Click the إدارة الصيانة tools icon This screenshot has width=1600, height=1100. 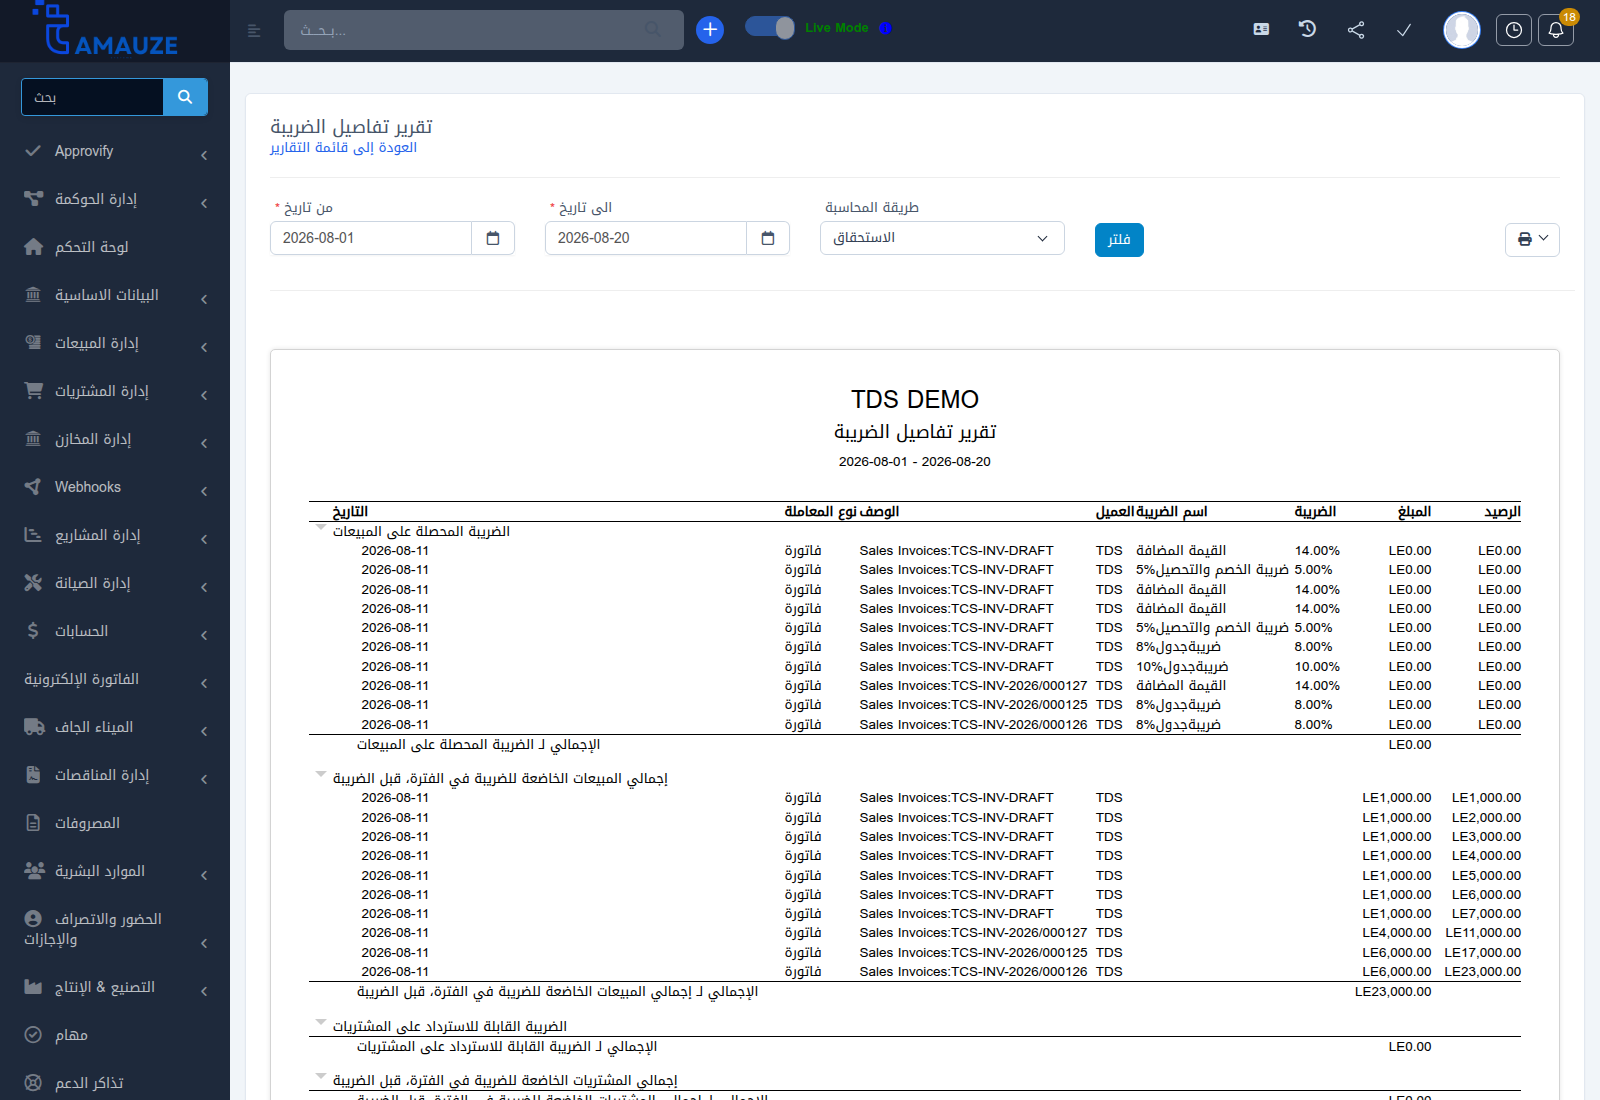33,583
